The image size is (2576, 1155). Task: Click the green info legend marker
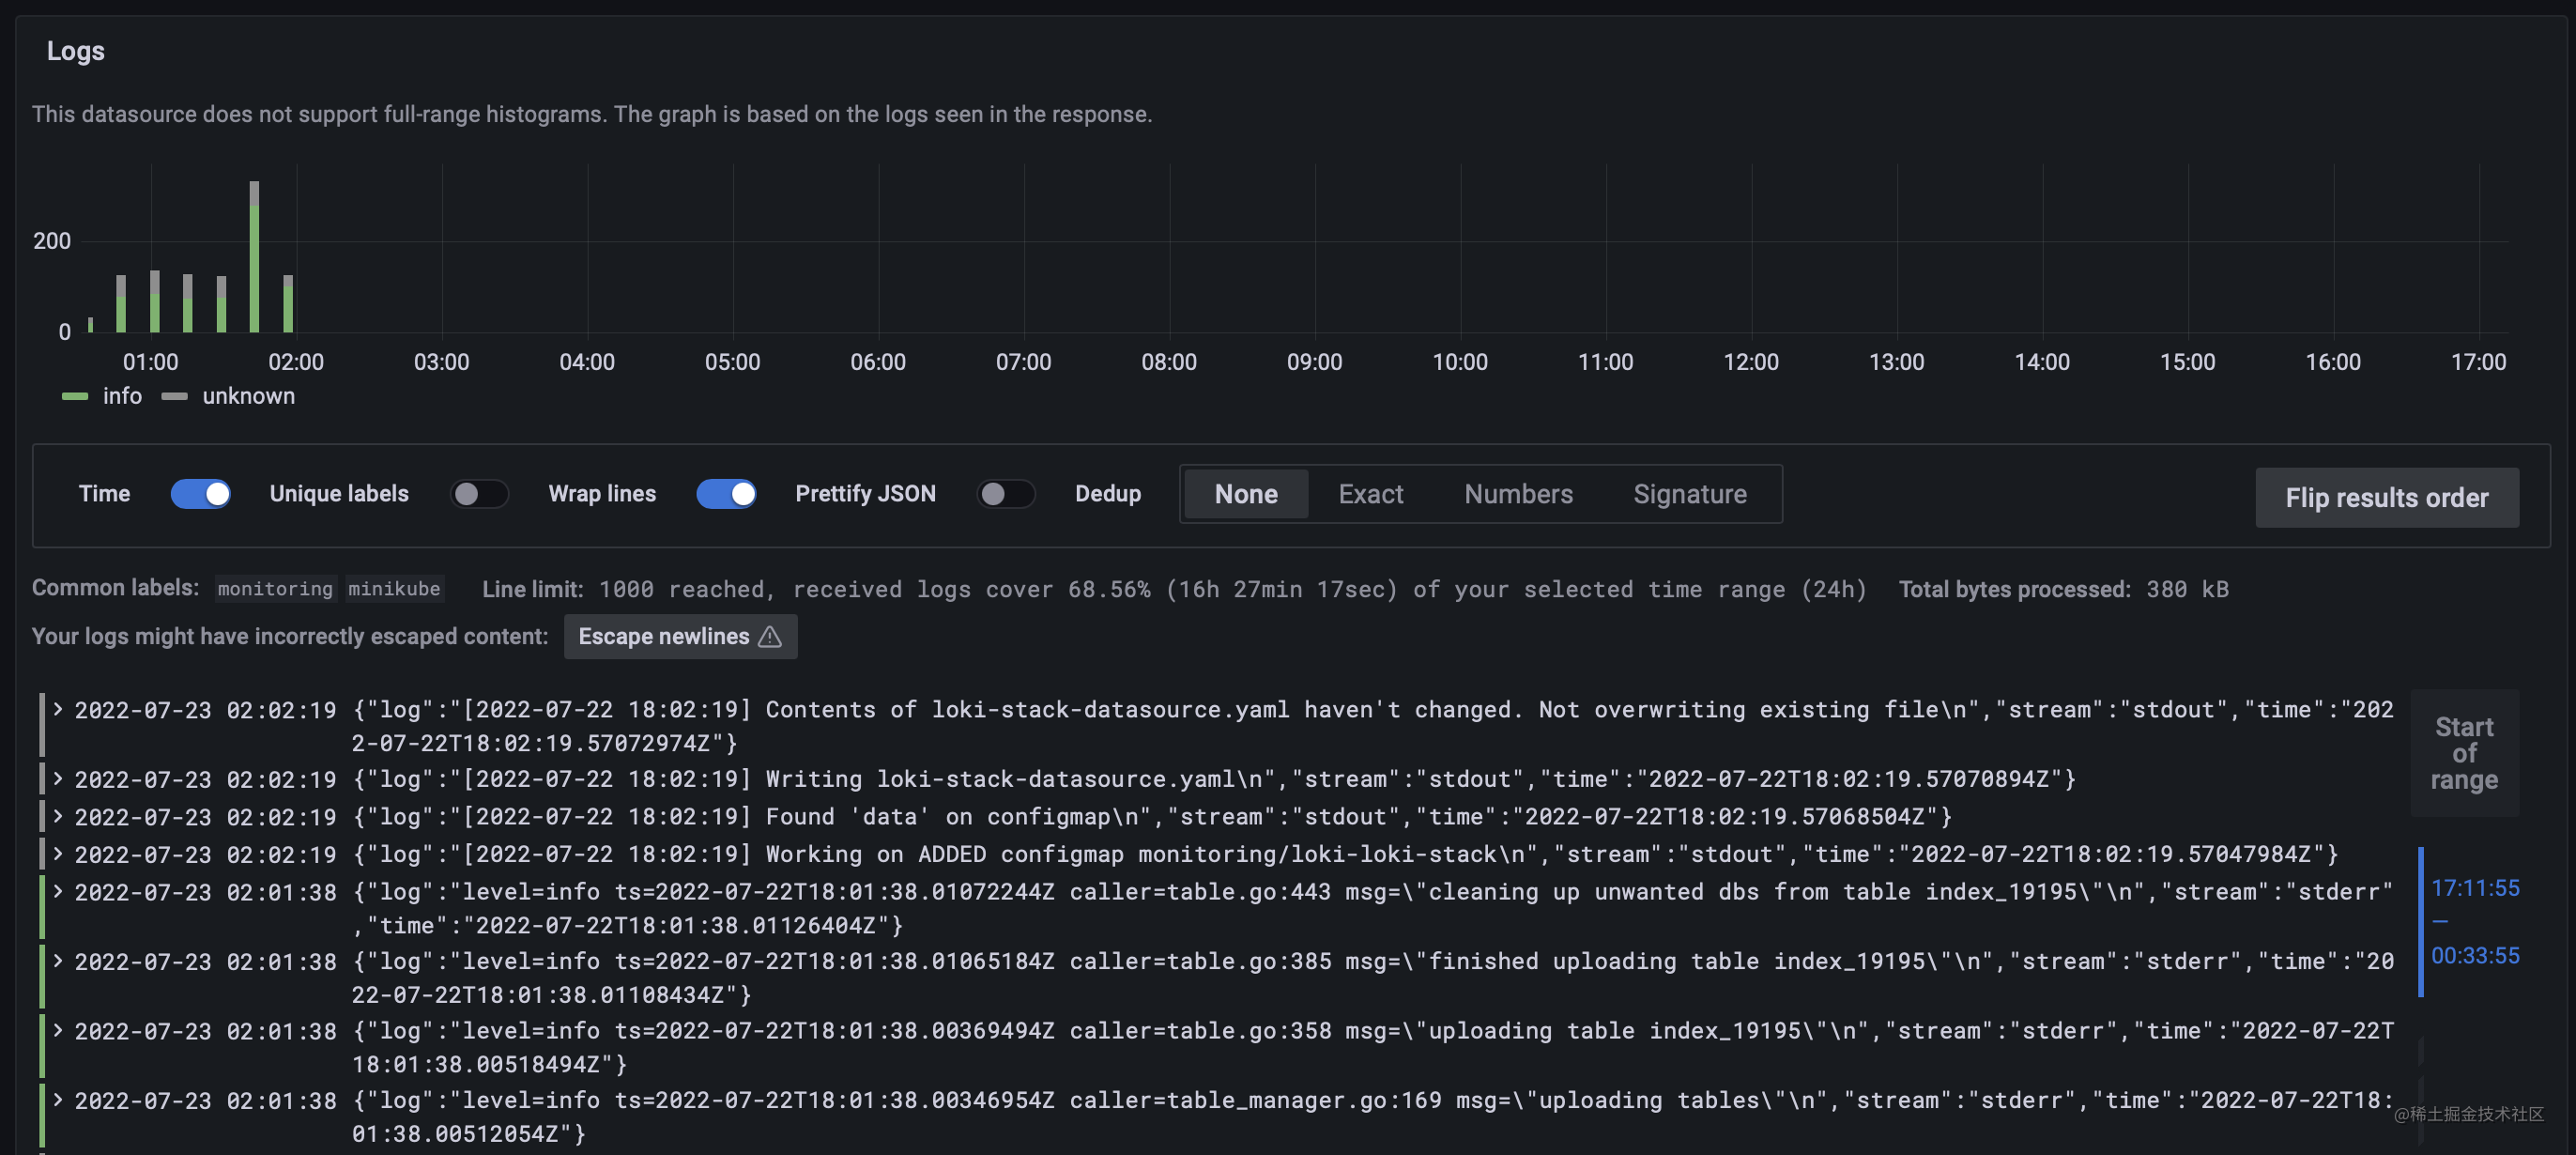coord(75,396)
